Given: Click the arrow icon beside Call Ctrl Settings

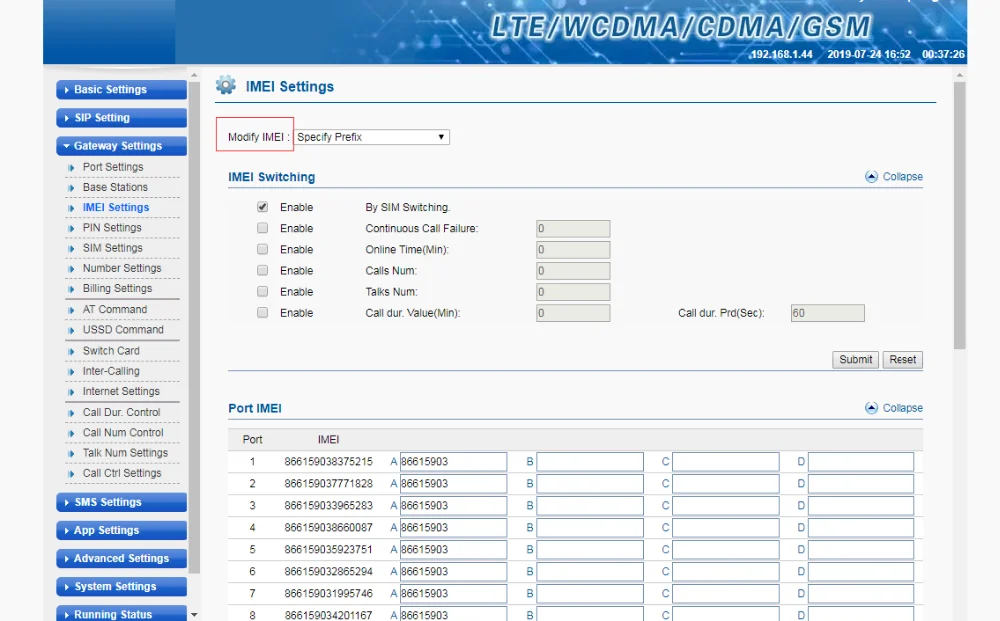Looking at the screenshot, I should tap(72, 474).
